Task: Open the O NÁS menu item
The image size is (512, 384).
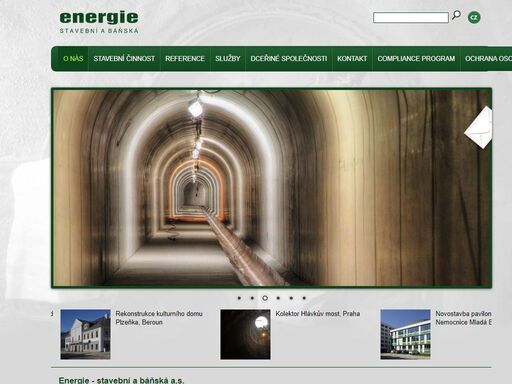Action: point(73,59)
